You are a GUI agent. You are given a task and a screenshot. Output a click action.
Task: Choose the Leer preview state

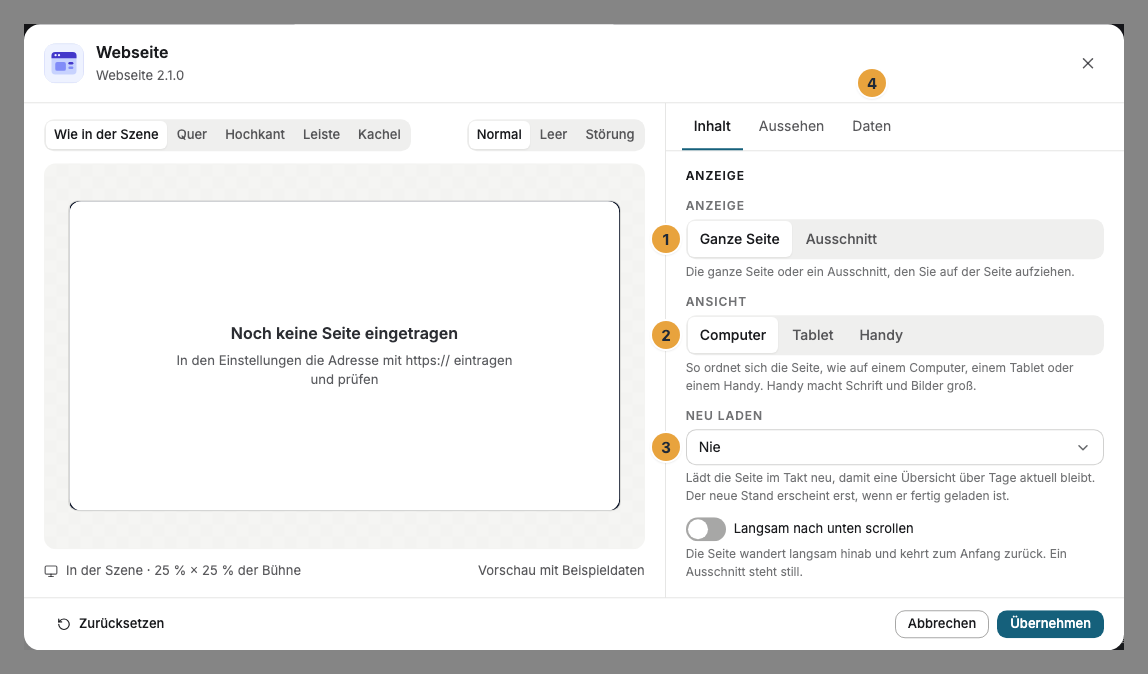[x=554, y=135]
